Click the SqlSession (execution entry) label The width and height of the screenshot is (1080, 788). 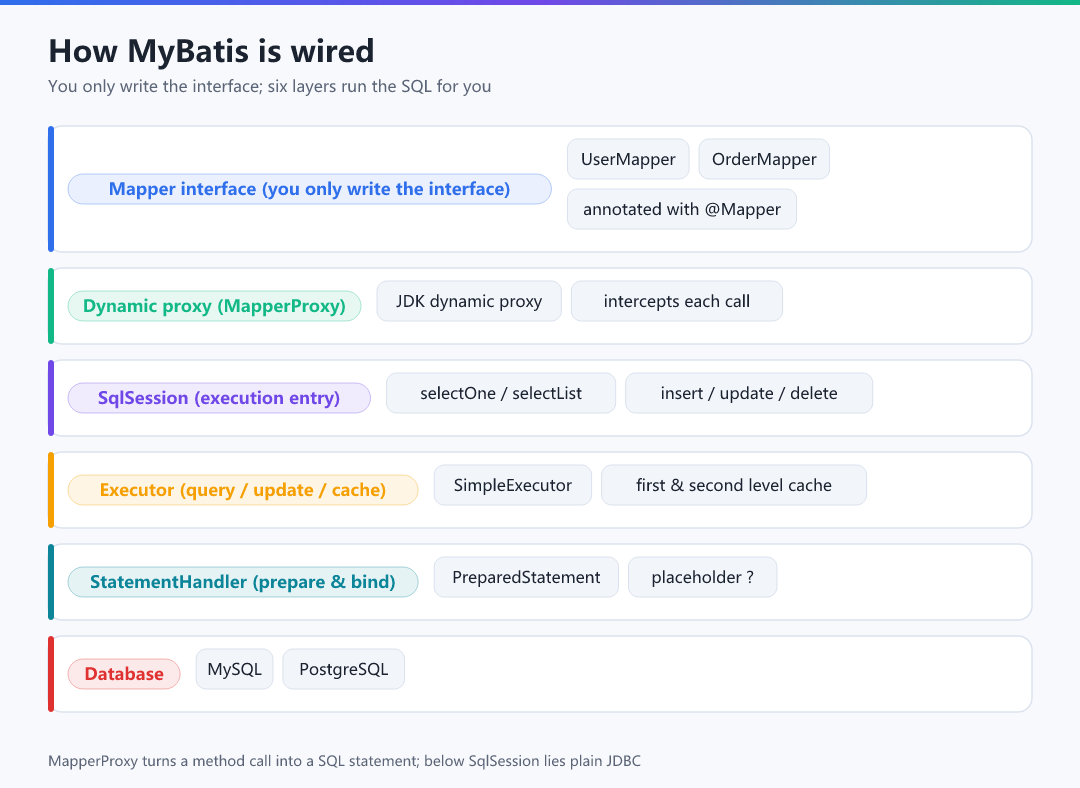(219, 397)
